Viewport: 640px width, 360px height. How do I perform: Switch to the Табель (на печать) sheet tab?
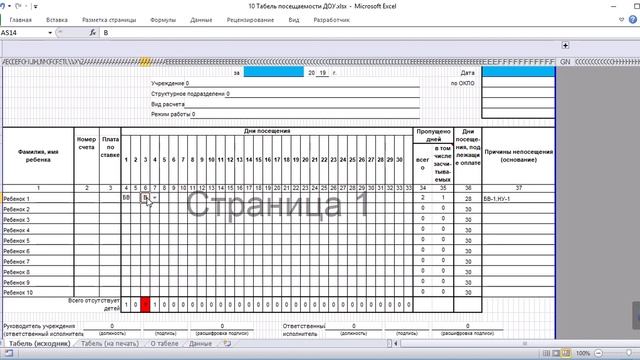pyautogui.click(x=110, y=344)
